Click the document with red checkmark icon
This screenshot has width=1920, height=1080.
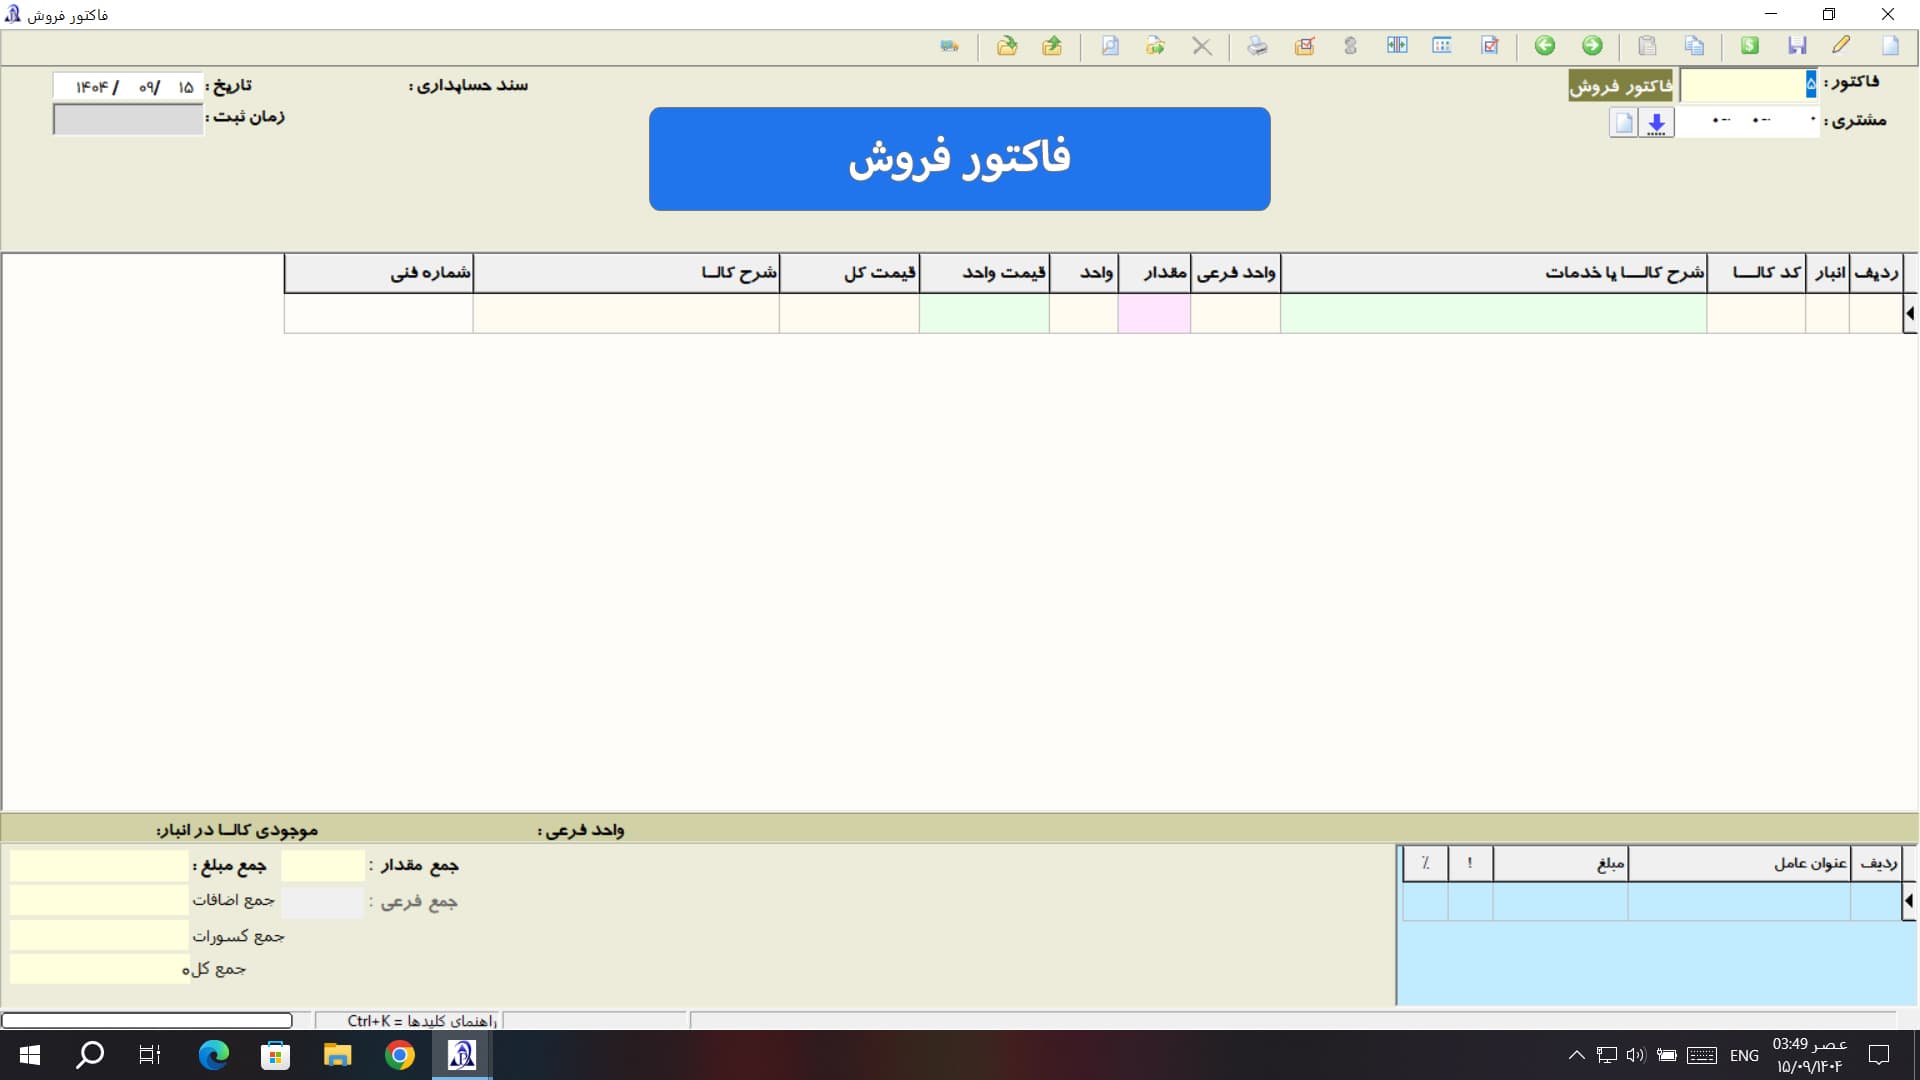(1490, 46)
